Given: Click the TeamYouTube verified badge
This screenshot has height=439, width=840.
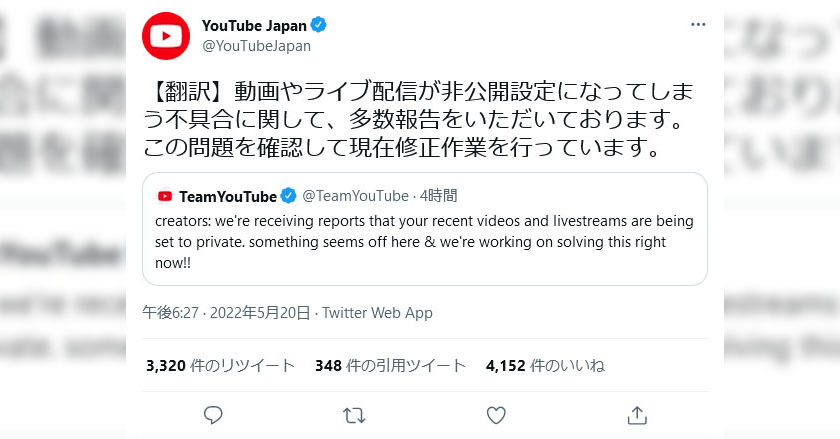Looking at the screenshot, I should click(288, 196).
